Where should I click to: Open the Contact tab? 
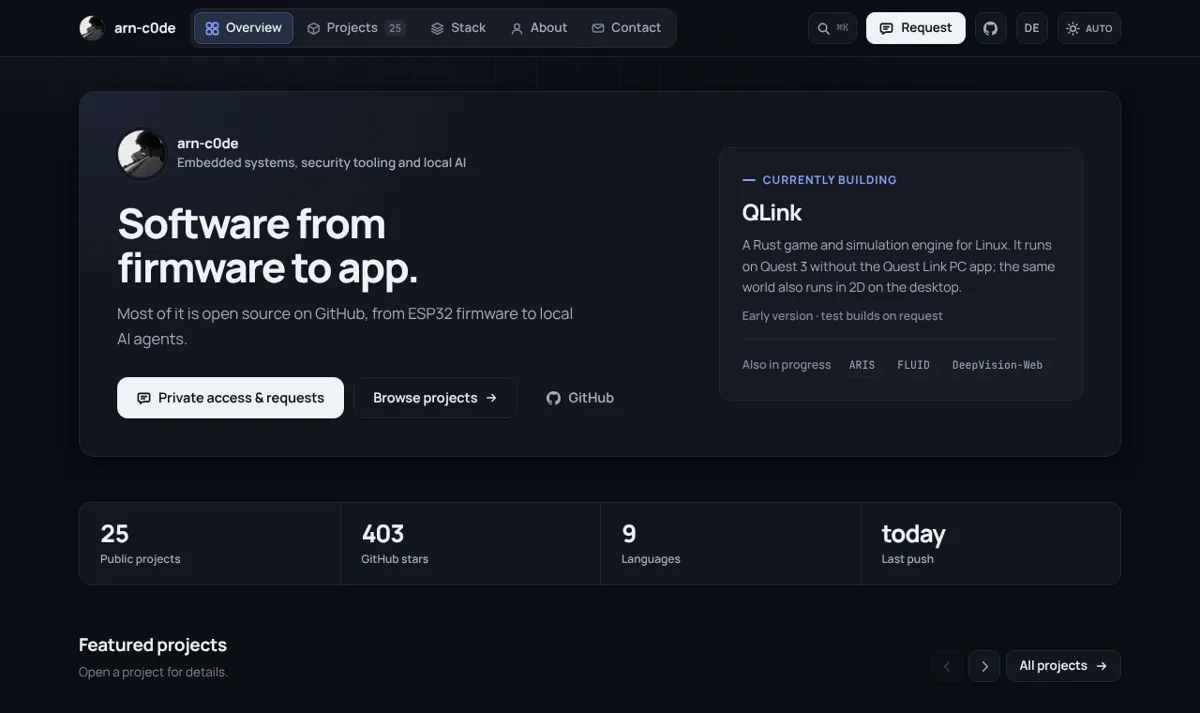[626, 28]
